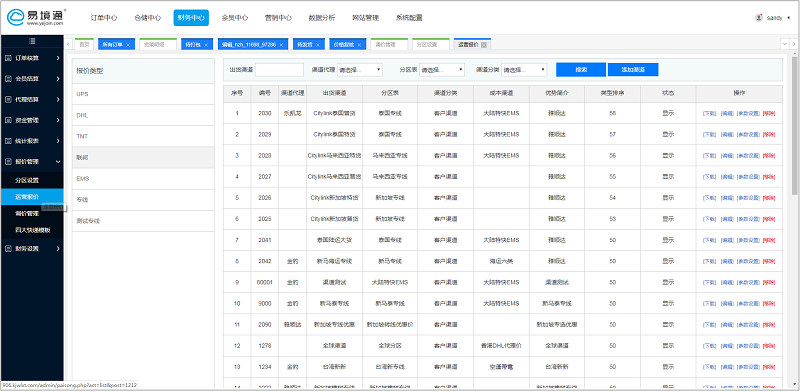Close the 待打包 tab with its X
This screenshot has height=392, width=800.
(x=206, y=45)
